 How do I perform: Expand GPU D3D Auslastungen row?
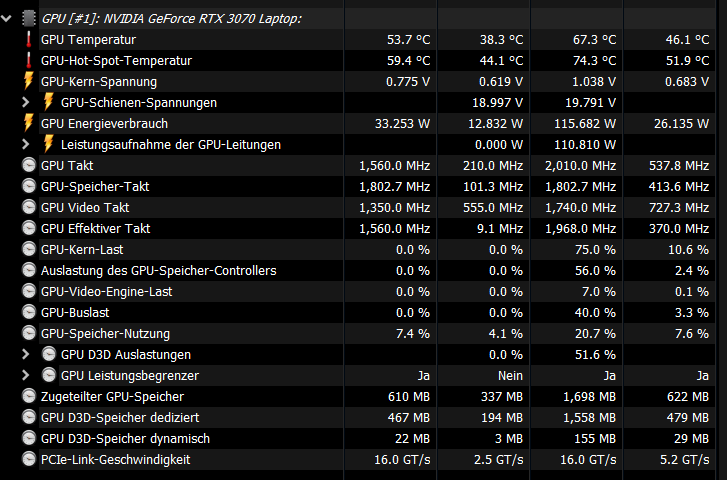pyautogui.click(x=26, y=355)
